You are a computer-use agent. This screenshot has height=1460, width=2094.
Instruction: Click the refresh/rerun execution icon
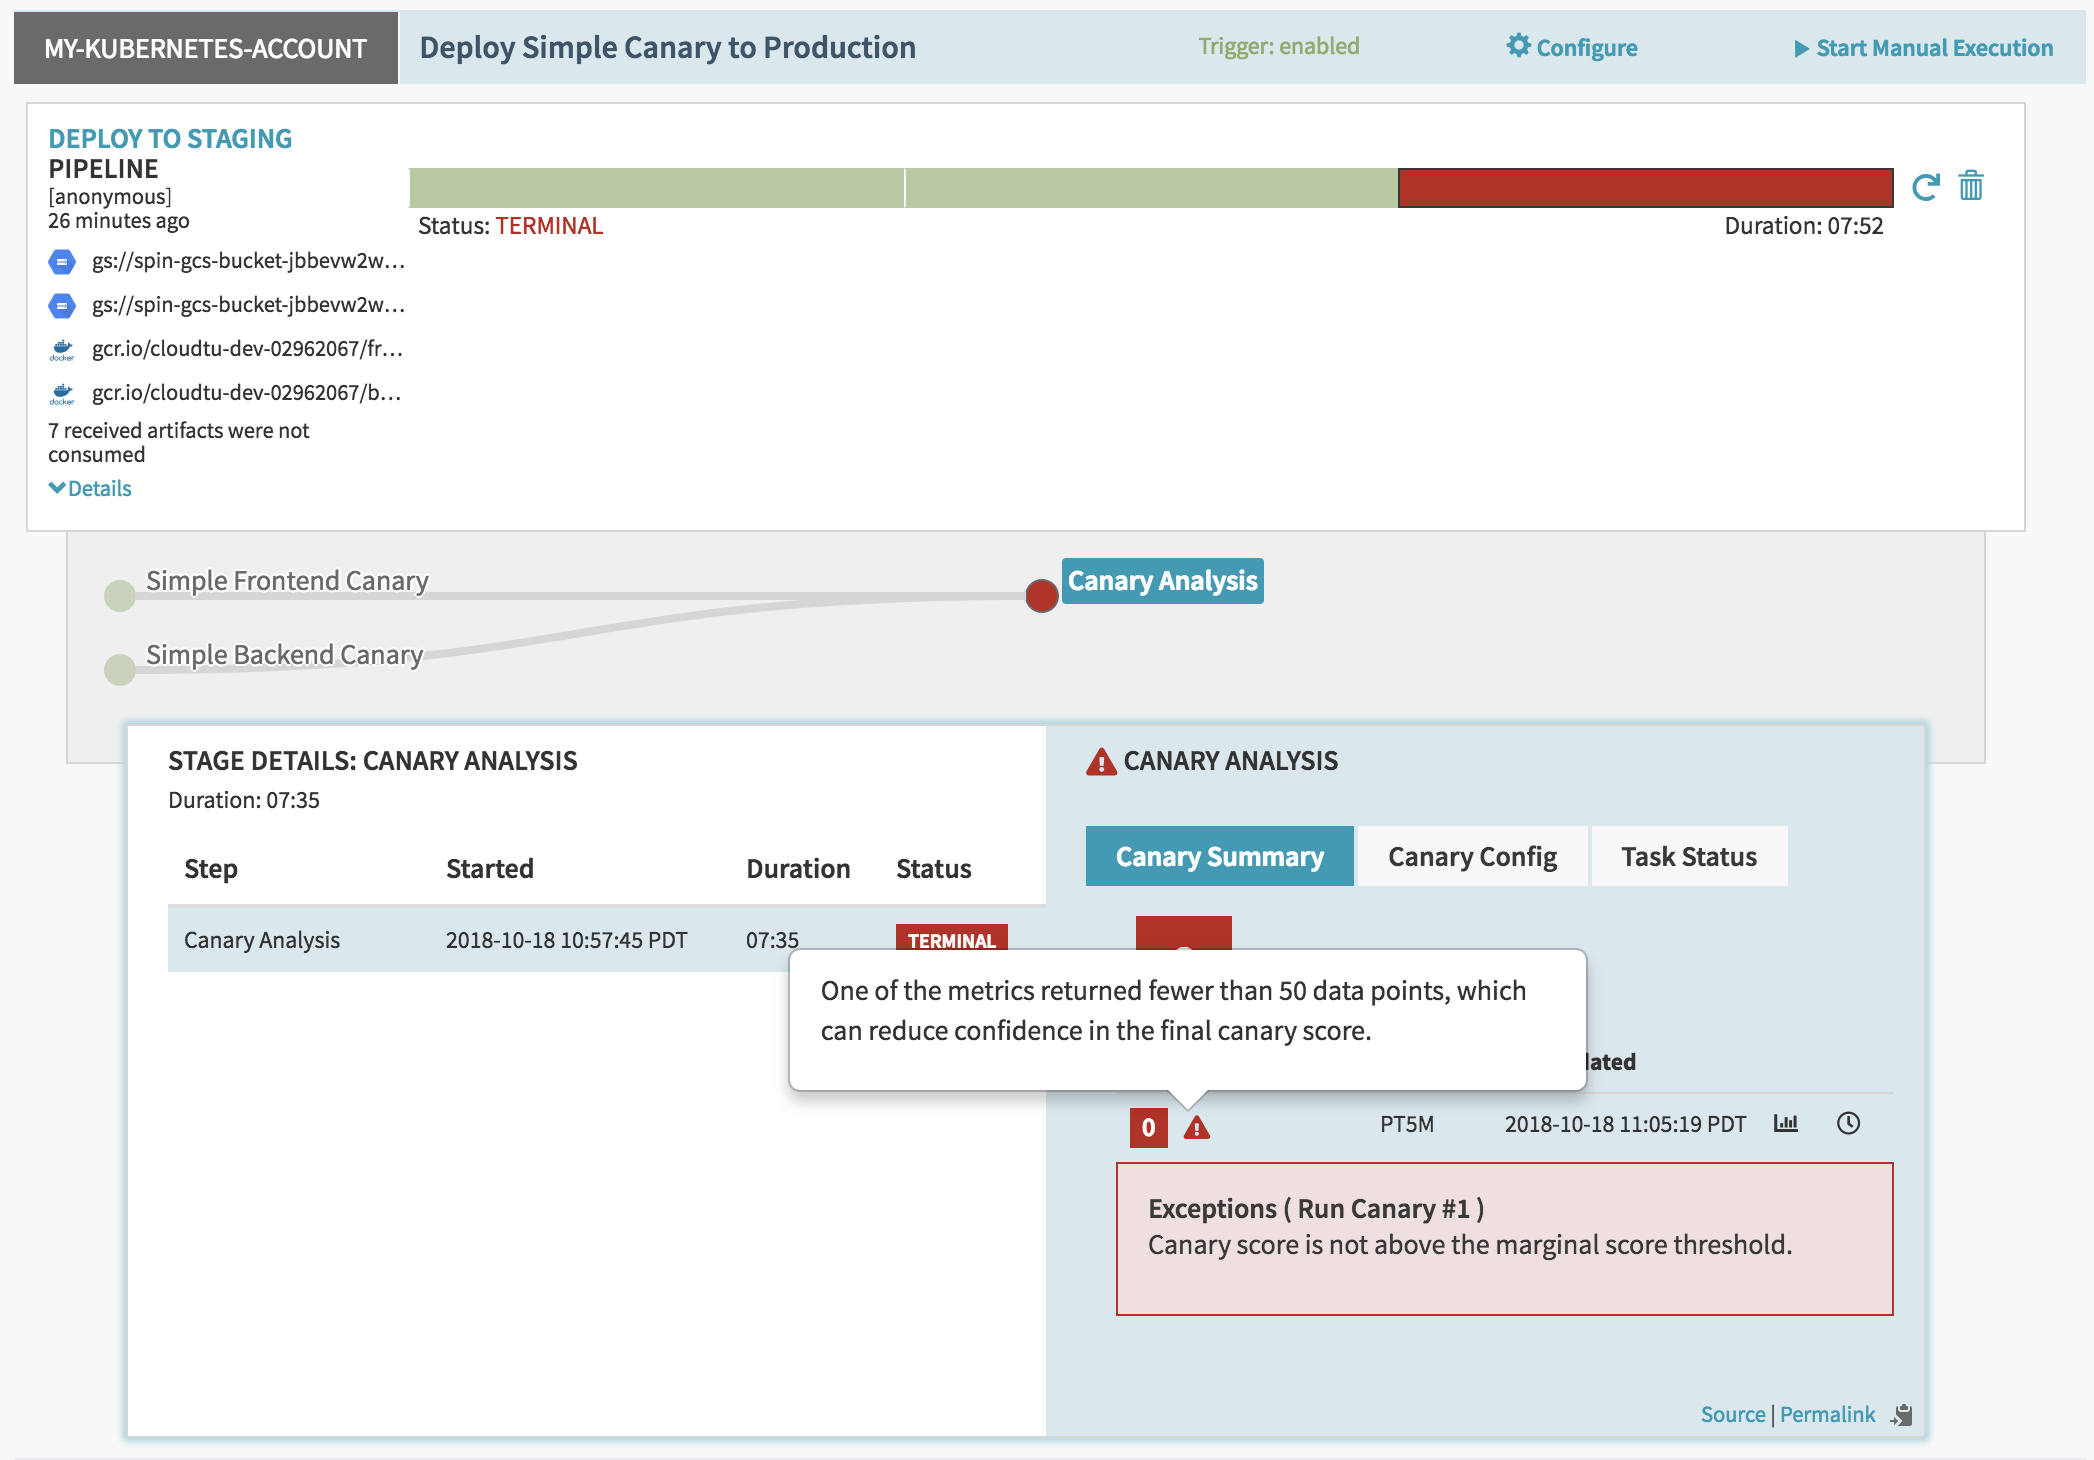pyautogui.click(x=1925, y=187)
